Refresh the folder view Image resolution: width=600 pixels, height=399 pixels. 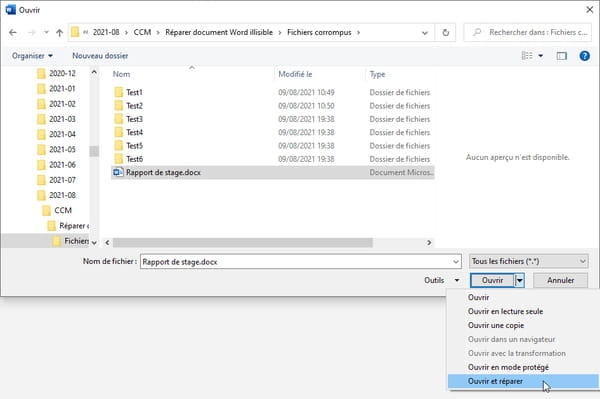point(445,33)
